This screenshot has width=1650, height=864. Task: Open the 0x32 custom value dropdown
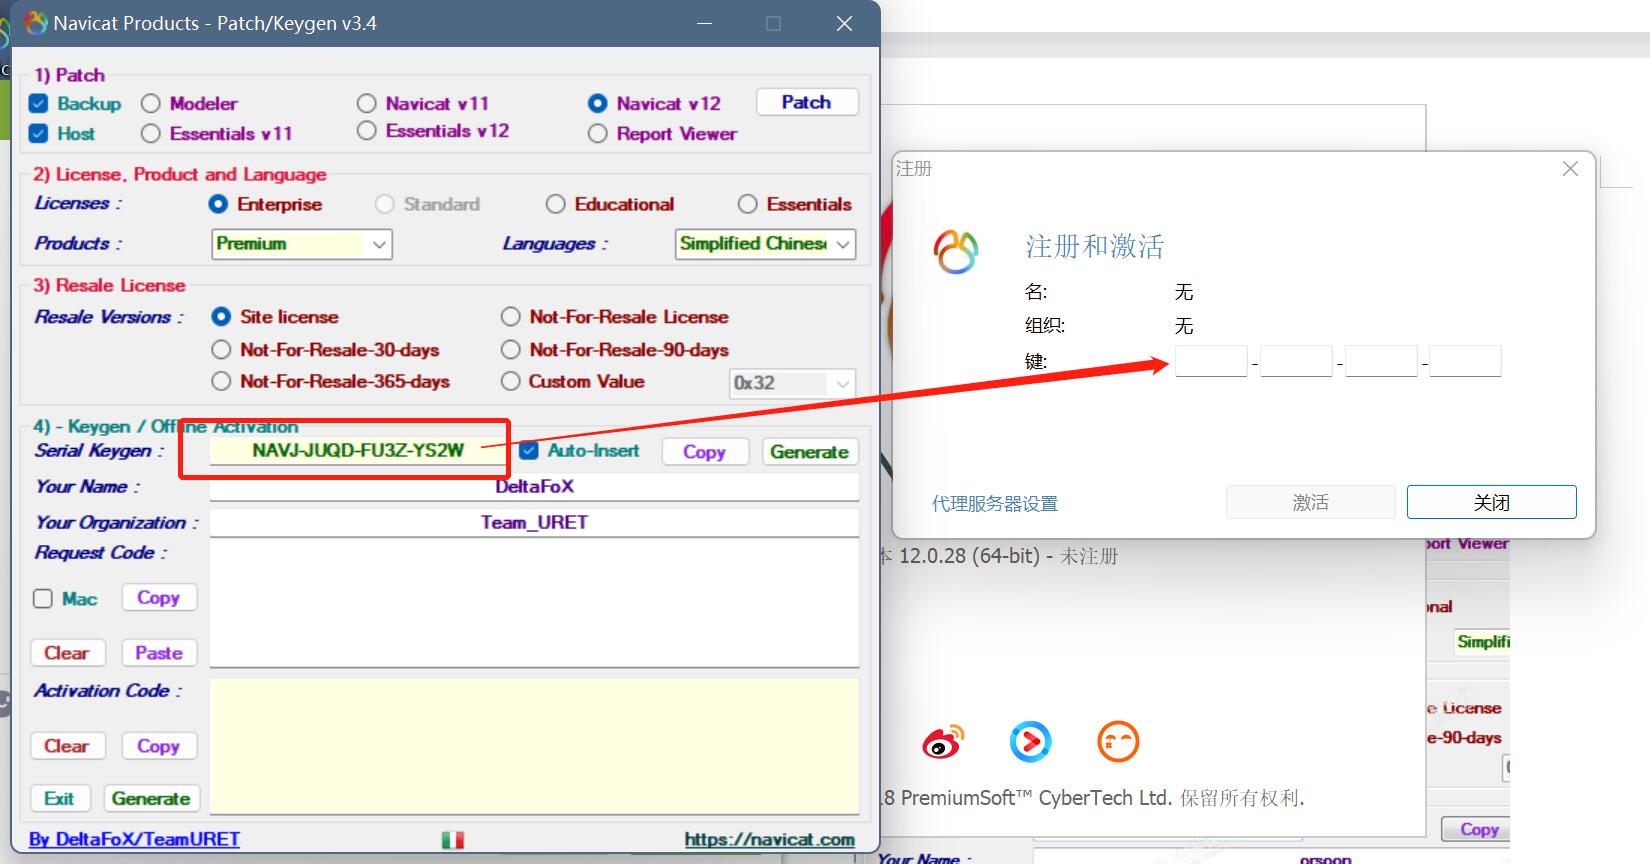pos(791,383)
